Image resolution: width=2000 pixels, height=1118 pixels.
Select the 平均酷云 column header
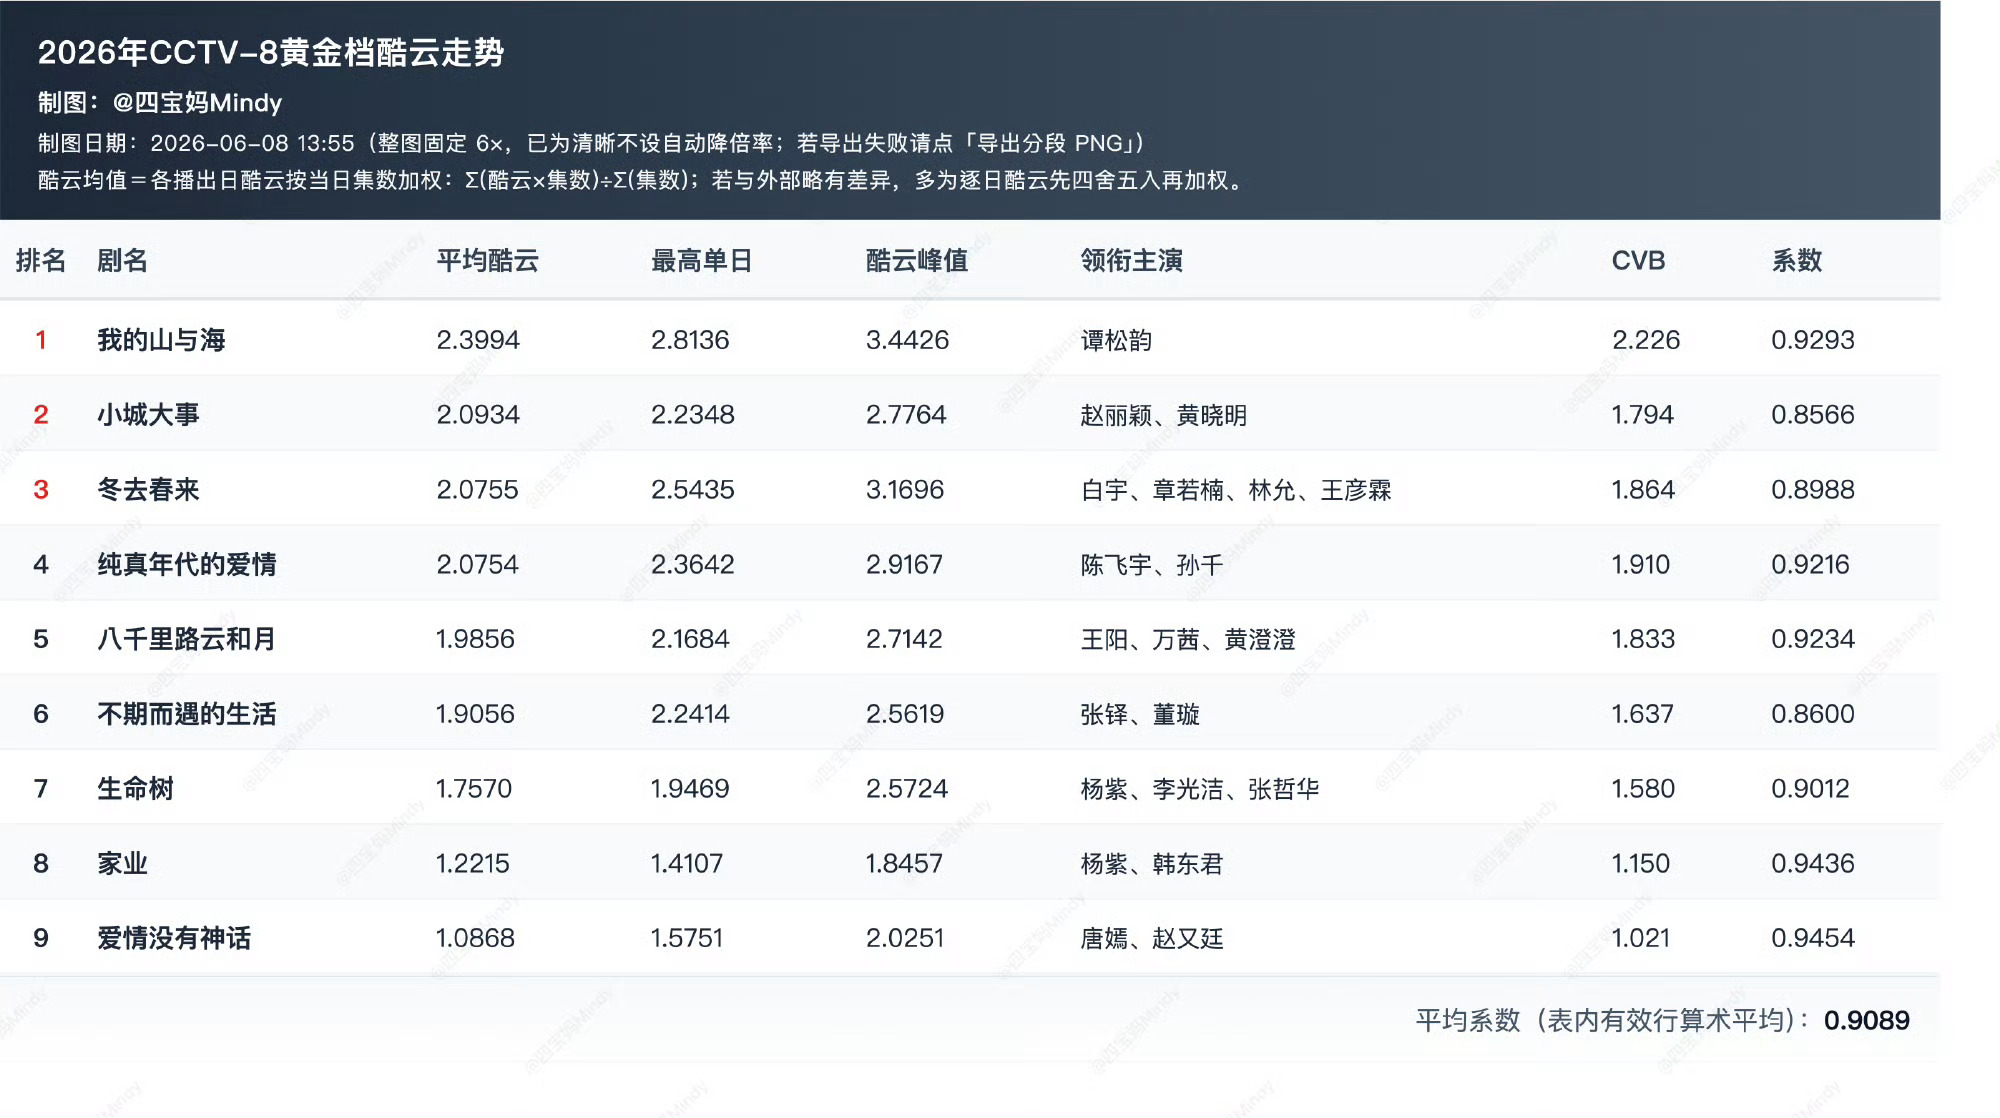[488, 261]
